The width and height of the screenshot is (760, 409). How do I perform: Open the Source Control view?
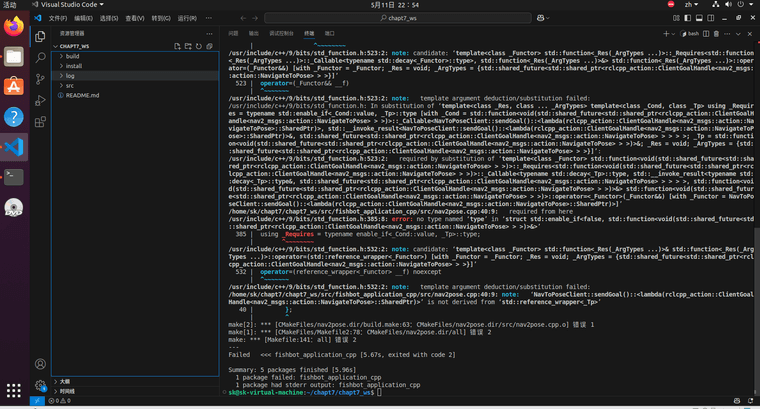coord(40,79)
